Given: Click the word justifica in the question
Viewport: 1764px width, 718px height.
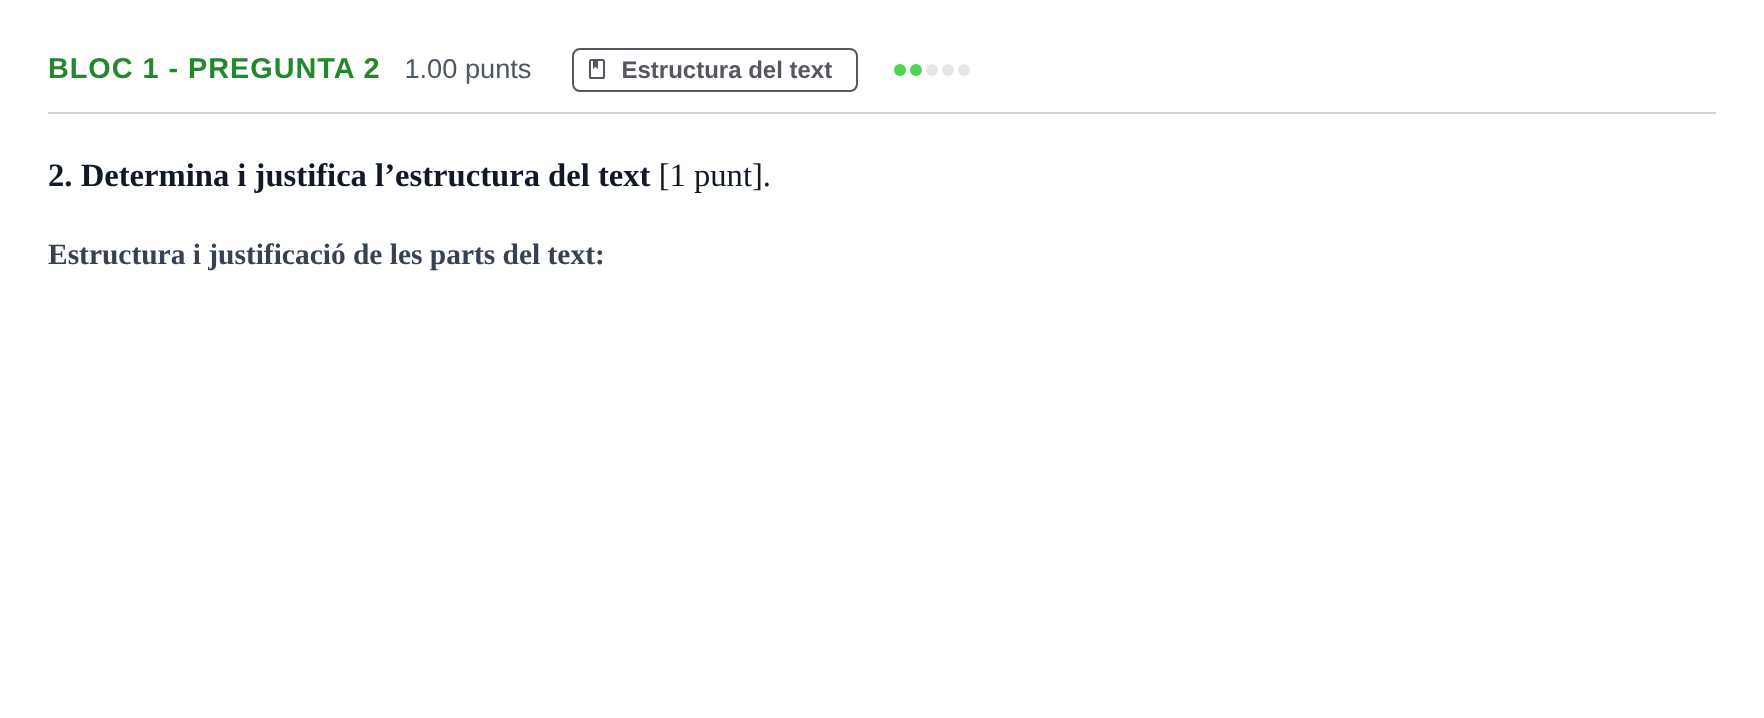Looking at the screenshot, I should tap(311, 177).
